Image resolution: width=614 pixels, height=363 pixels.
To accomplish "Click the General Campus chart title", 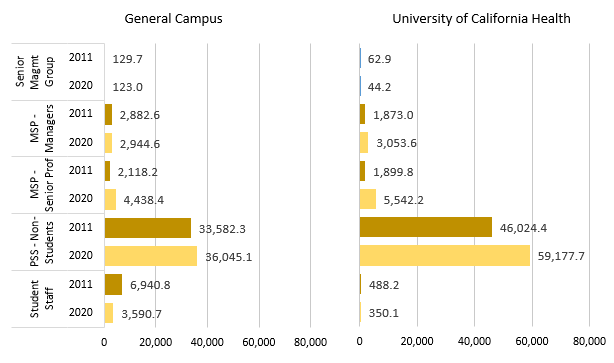I will [173, 19].
